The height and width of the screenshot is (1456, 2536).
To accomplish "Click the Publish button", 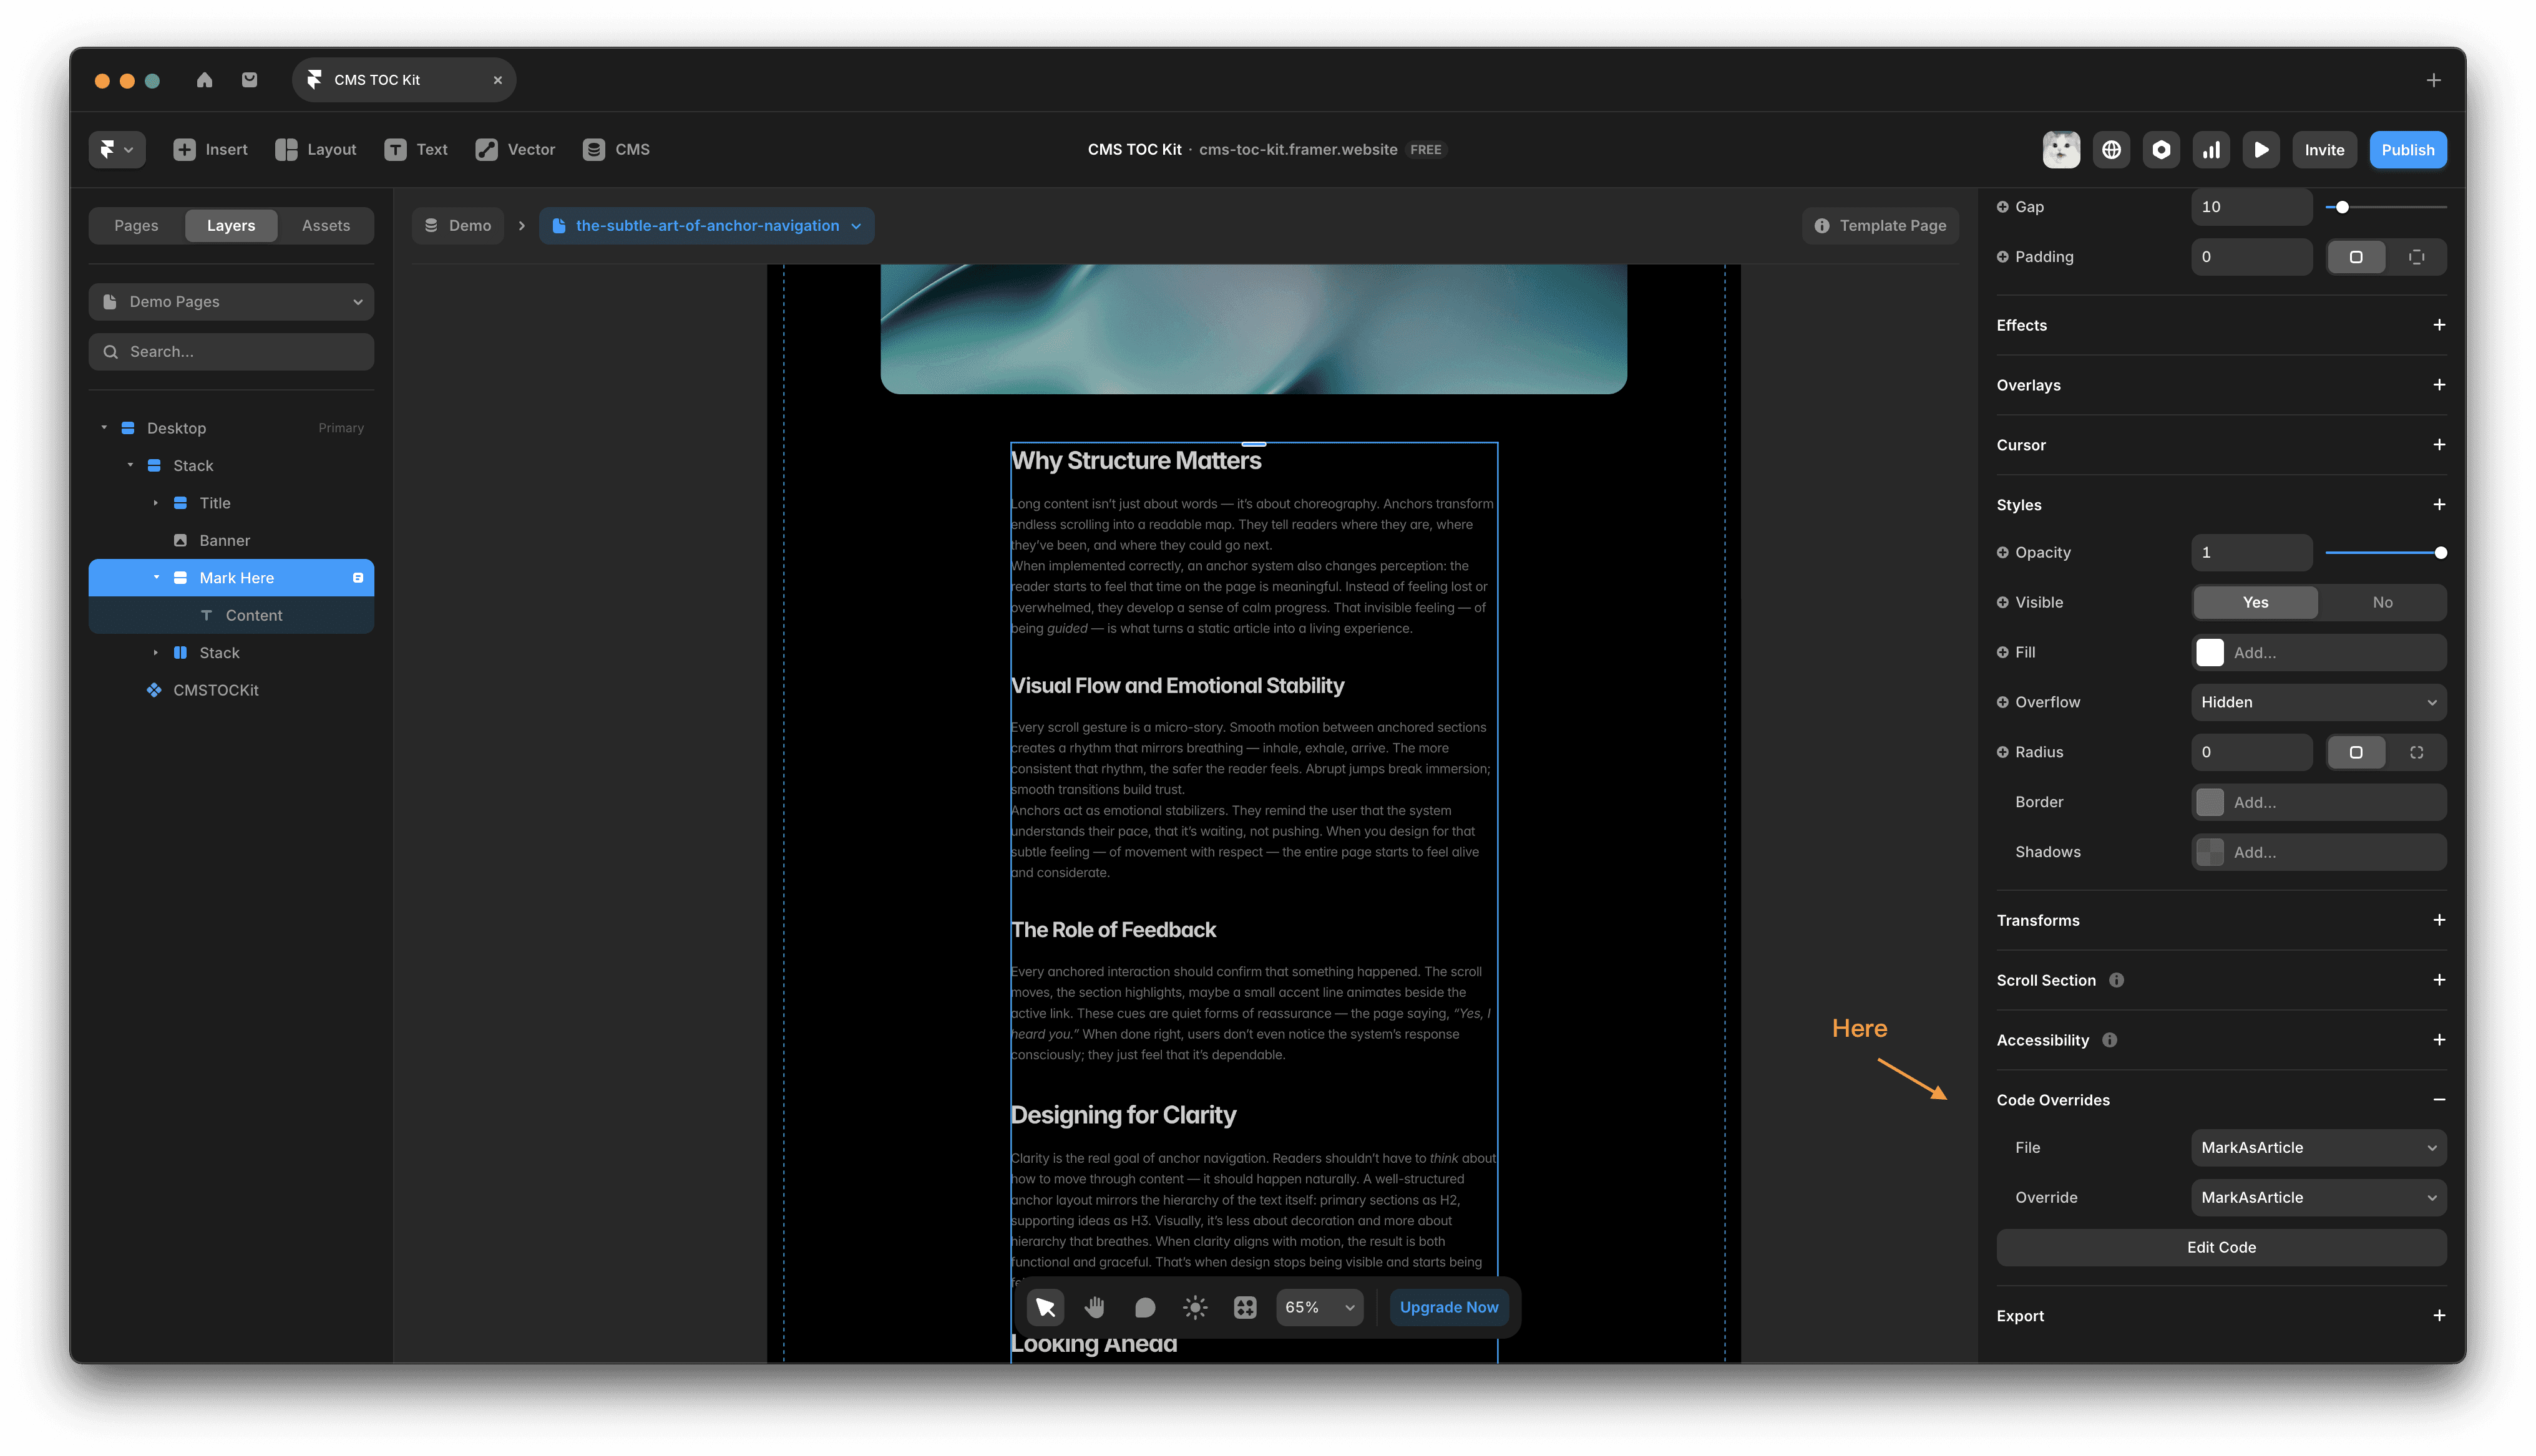I will tap(2407, 150).
